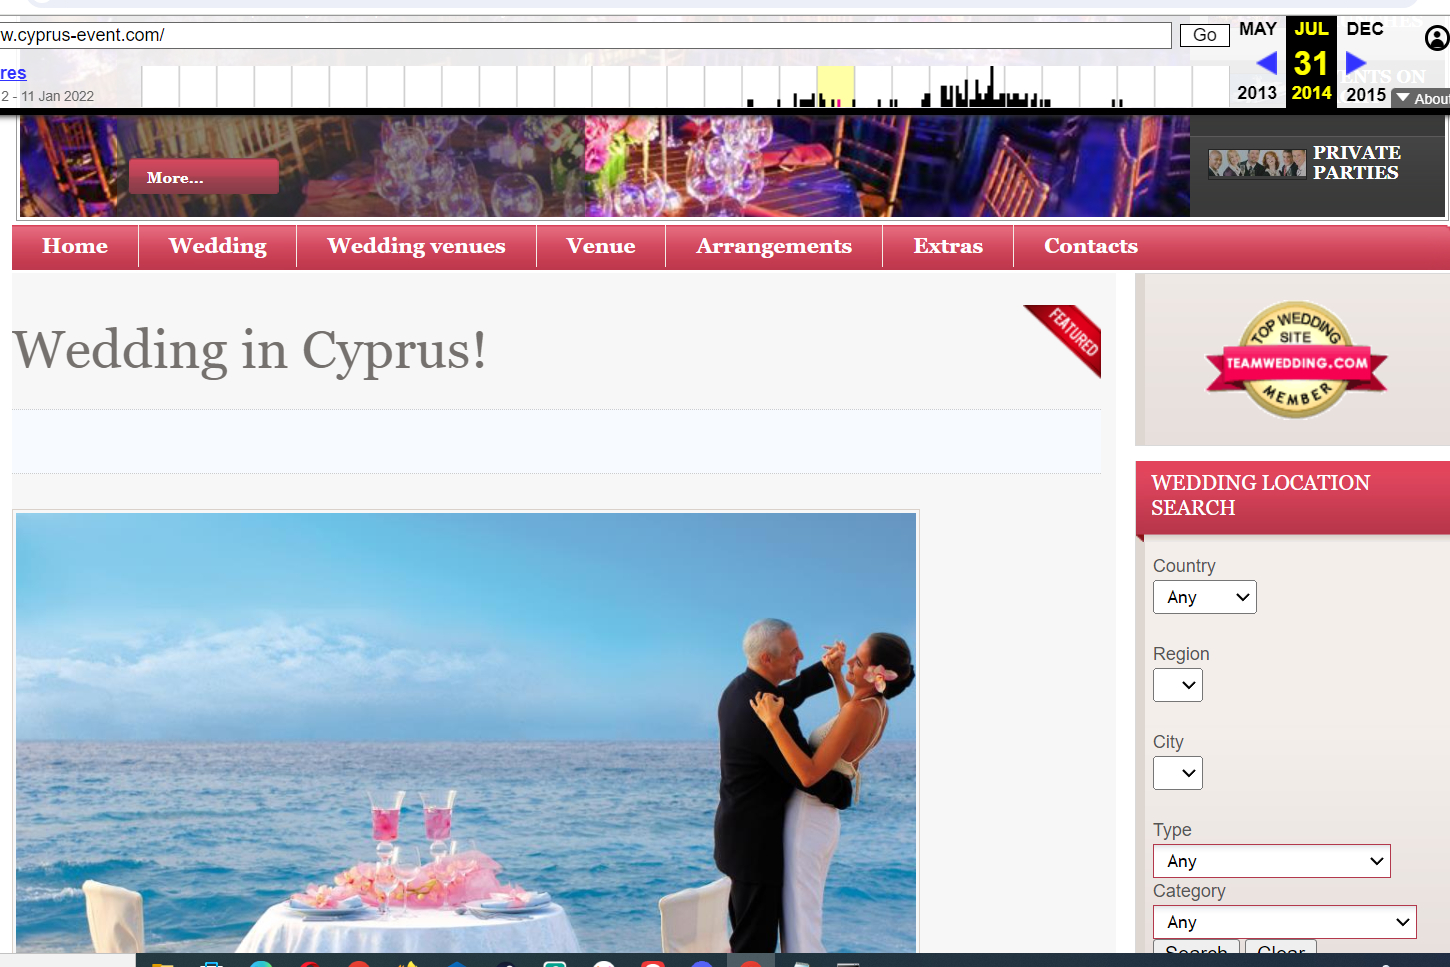This screenshot has height=967, width=1450.
Task: Click the highlighted yellow year in capture timeline
Action: point(835,86)
